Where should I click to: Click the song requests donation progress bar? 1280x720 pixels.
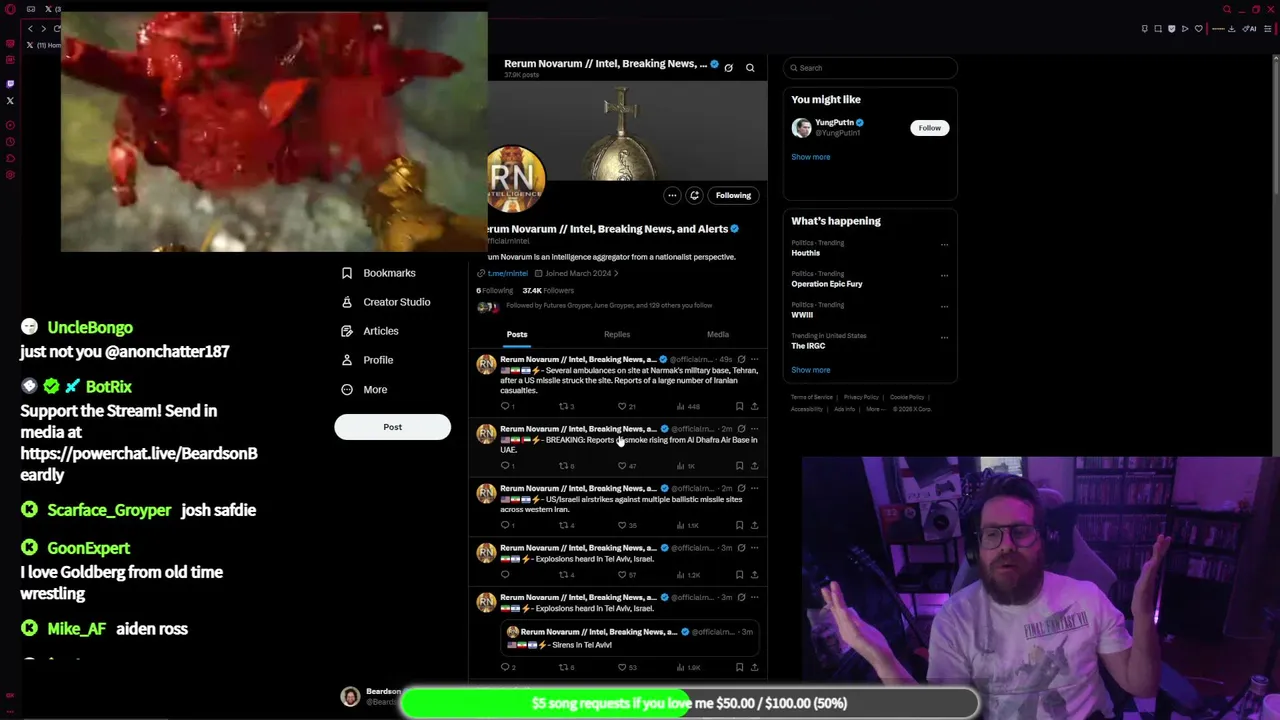(x=690, y=703)
